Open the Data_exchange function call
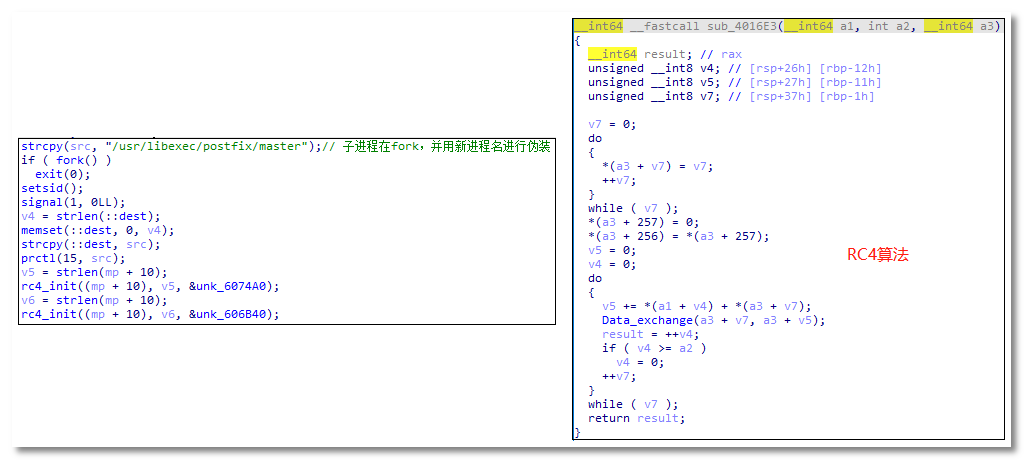1024x460 pixels. 640,320
